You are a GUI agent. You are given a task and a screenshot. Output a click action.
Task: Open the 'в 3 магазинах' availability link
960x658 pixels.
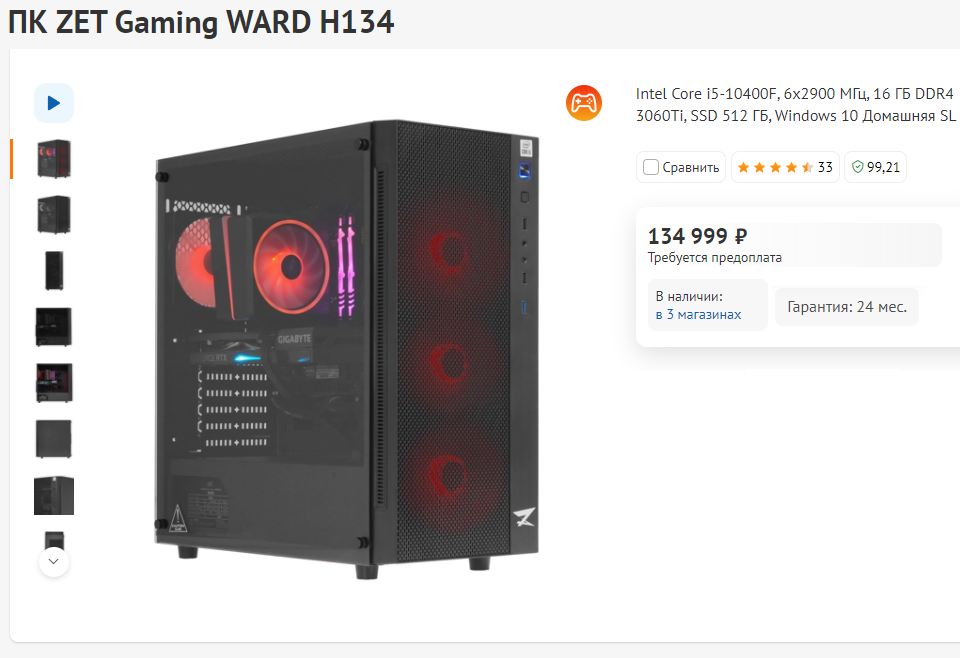pos(698,315)
